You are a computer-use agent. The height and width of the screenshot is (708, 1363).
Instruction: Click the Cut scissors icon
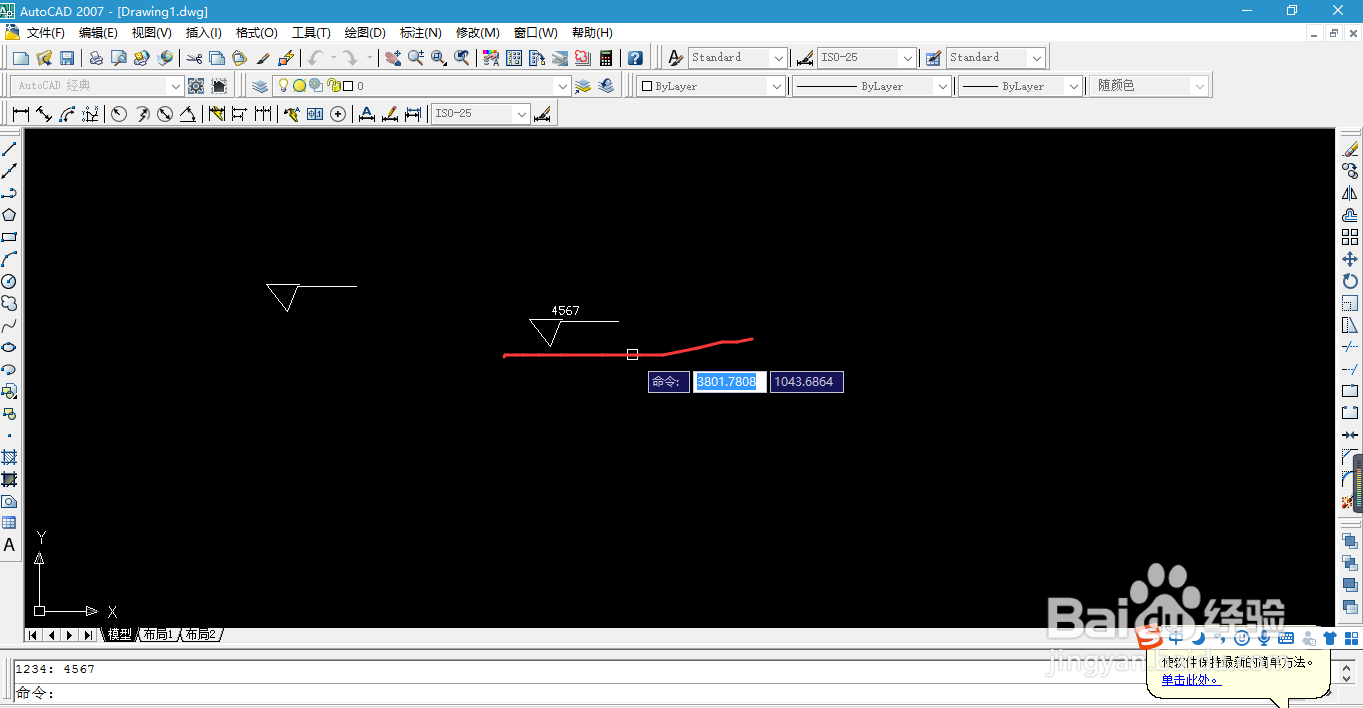(x=195, y=58)
